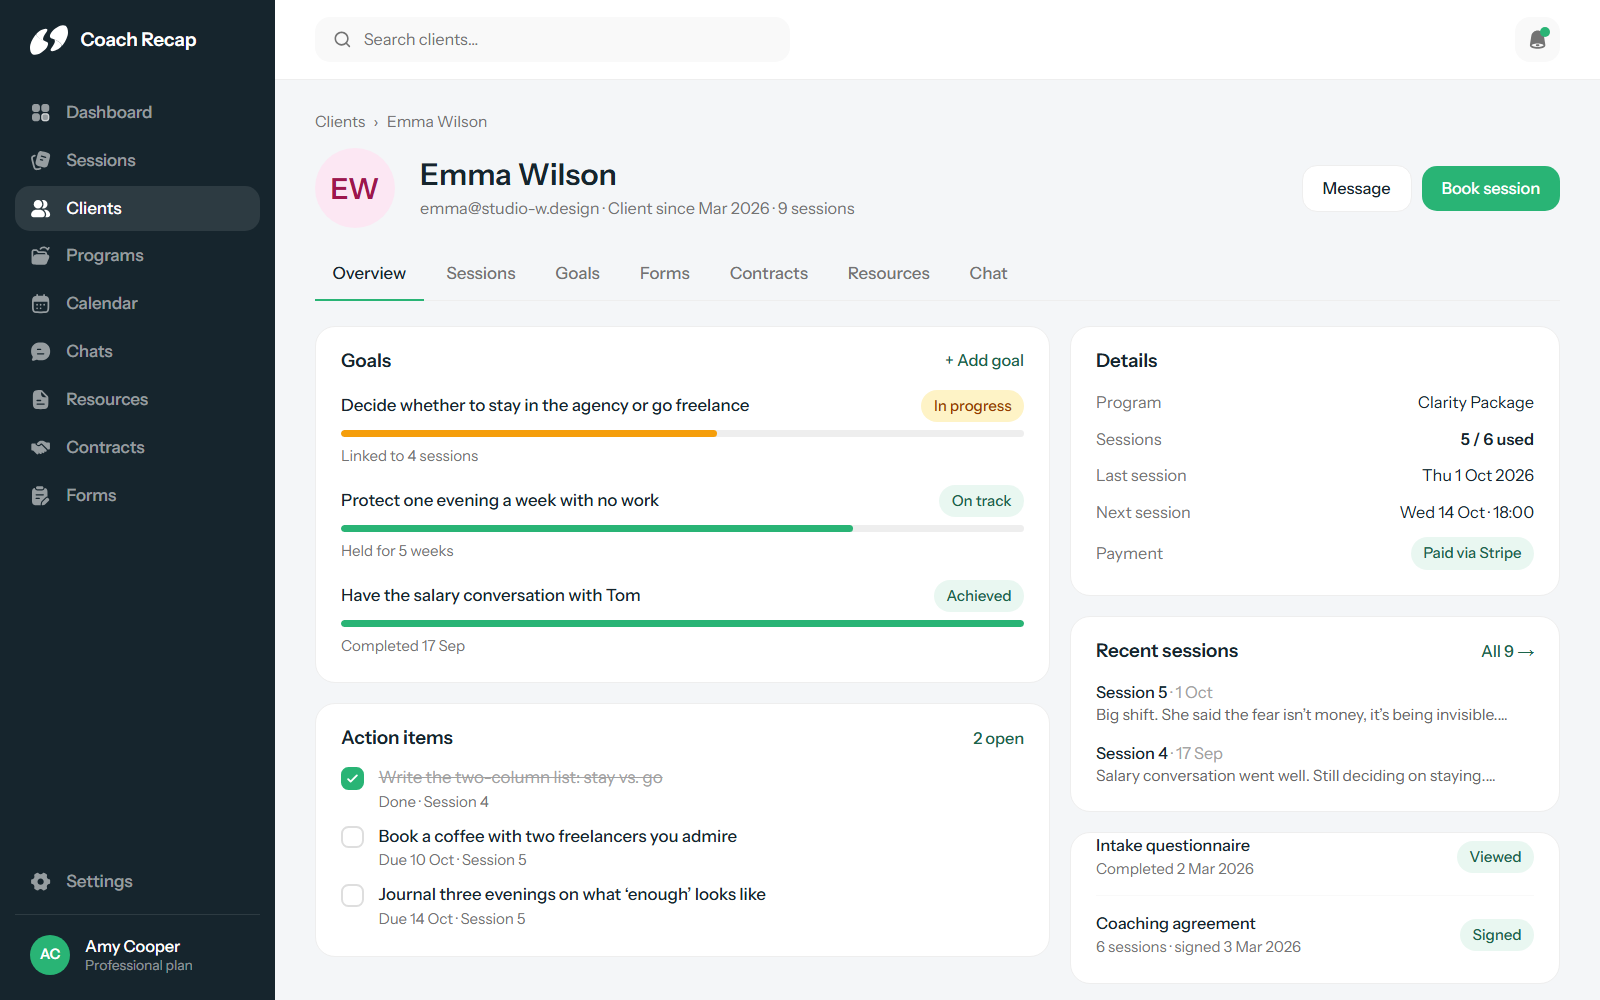Screen dimensions: 1600x1000
Task: Select the Clients people icon in sidebar
Action: point(41,208)
